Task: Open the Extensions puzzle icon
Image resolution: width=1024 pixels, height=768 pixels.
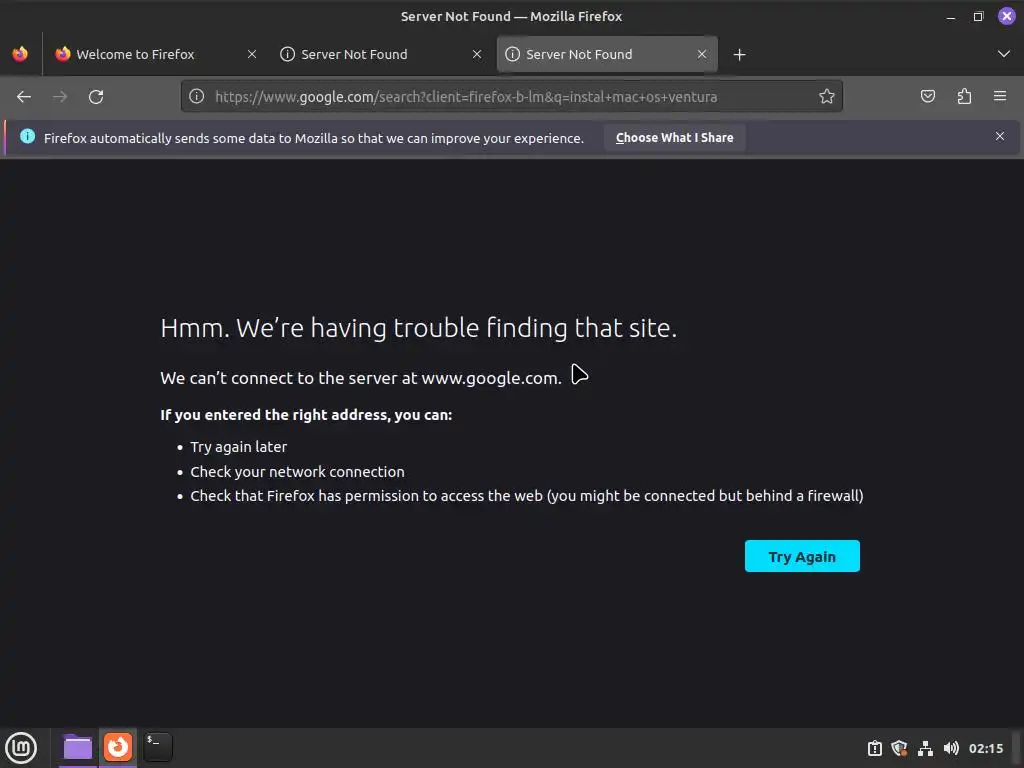Action: tap(964, 97)
